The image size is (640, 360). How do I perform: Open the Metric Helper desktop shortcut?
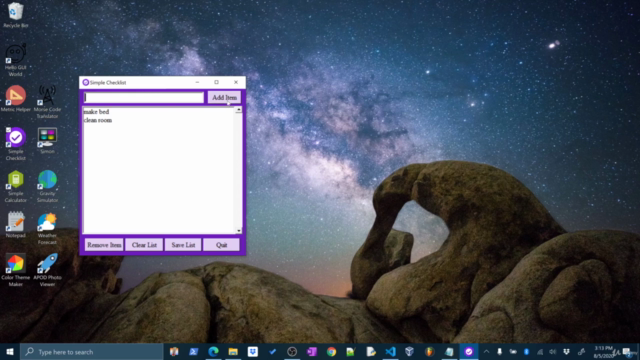pos(16,98)
